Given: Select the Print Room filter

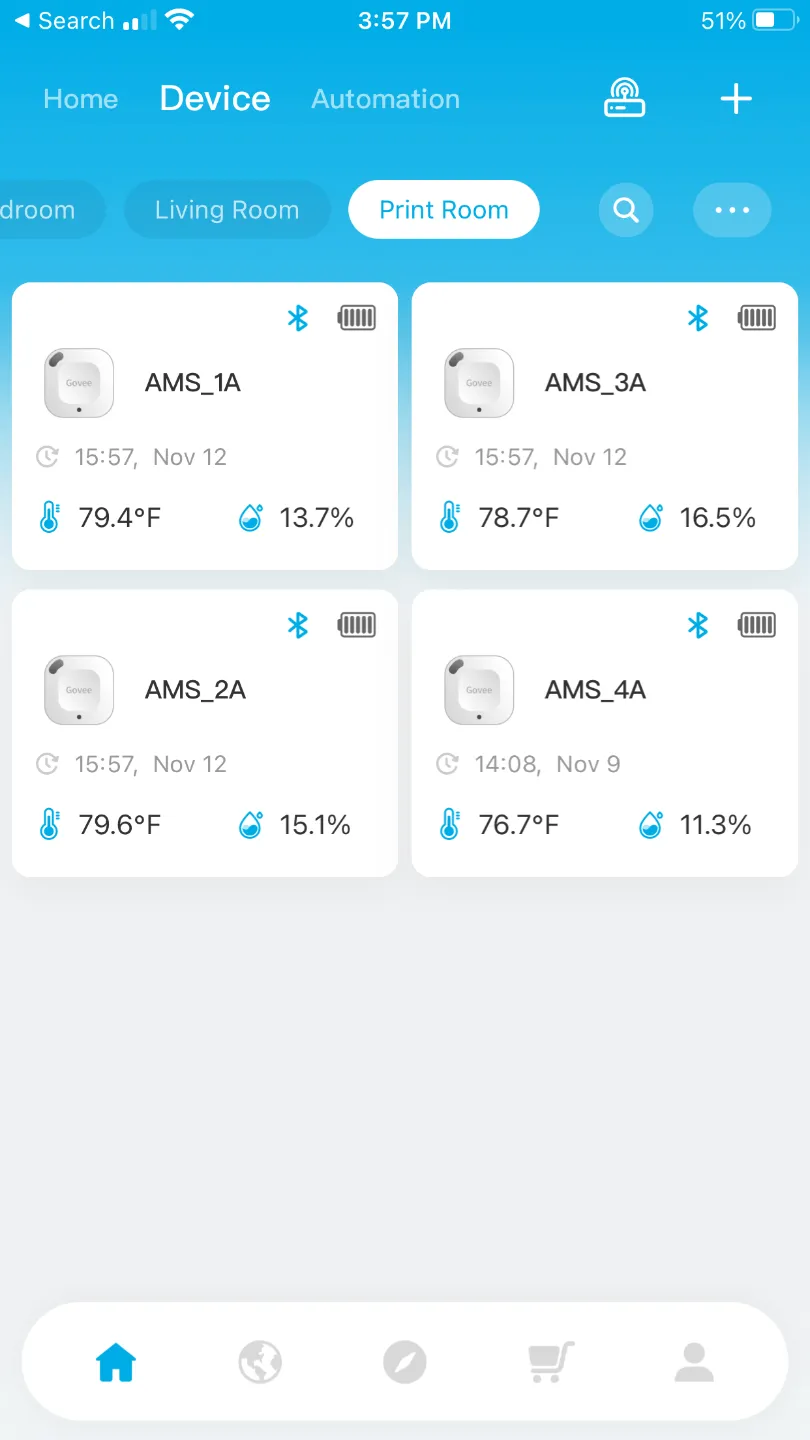Looking at the screenshot, I should point(444,210).
